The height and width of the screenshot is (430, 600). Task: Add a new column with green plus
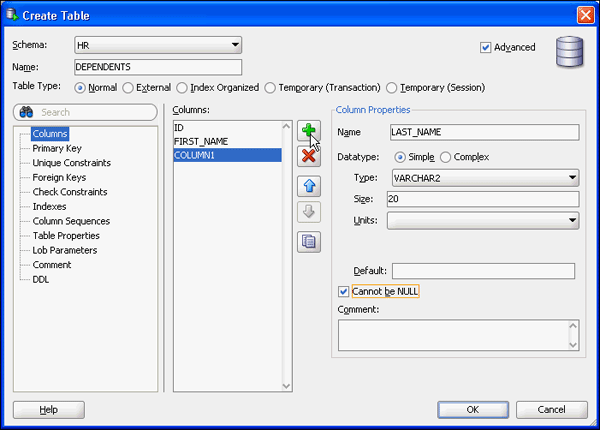click(309, 131)
